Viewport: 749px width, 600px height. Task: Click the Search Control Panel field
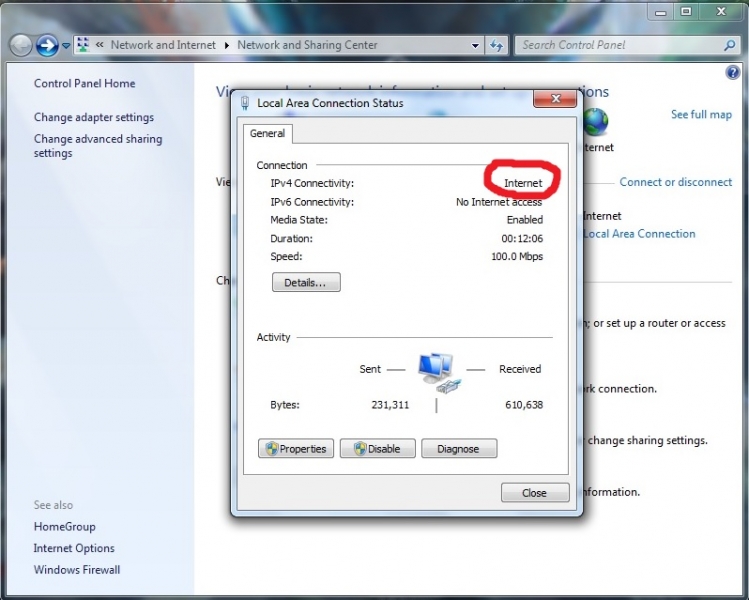pyautogui.click(x=618, y=45)
